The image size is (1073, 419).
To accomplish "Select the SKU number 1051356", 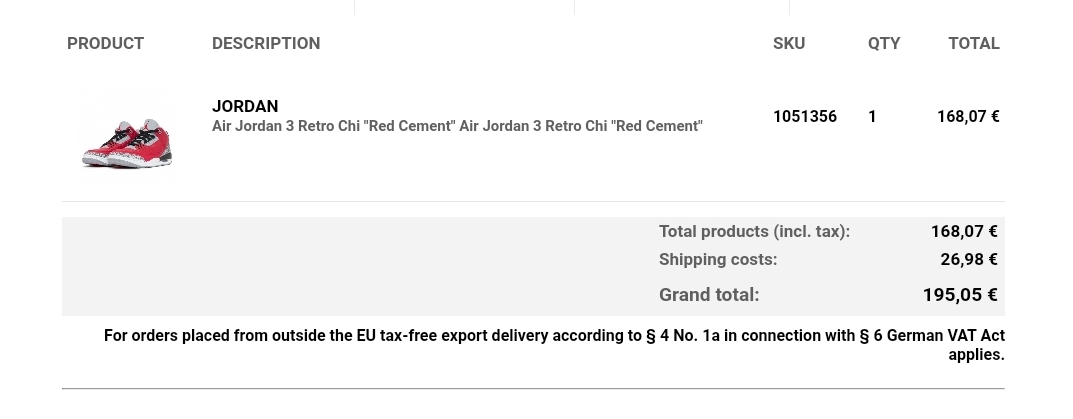I will [x=805, y=116].
